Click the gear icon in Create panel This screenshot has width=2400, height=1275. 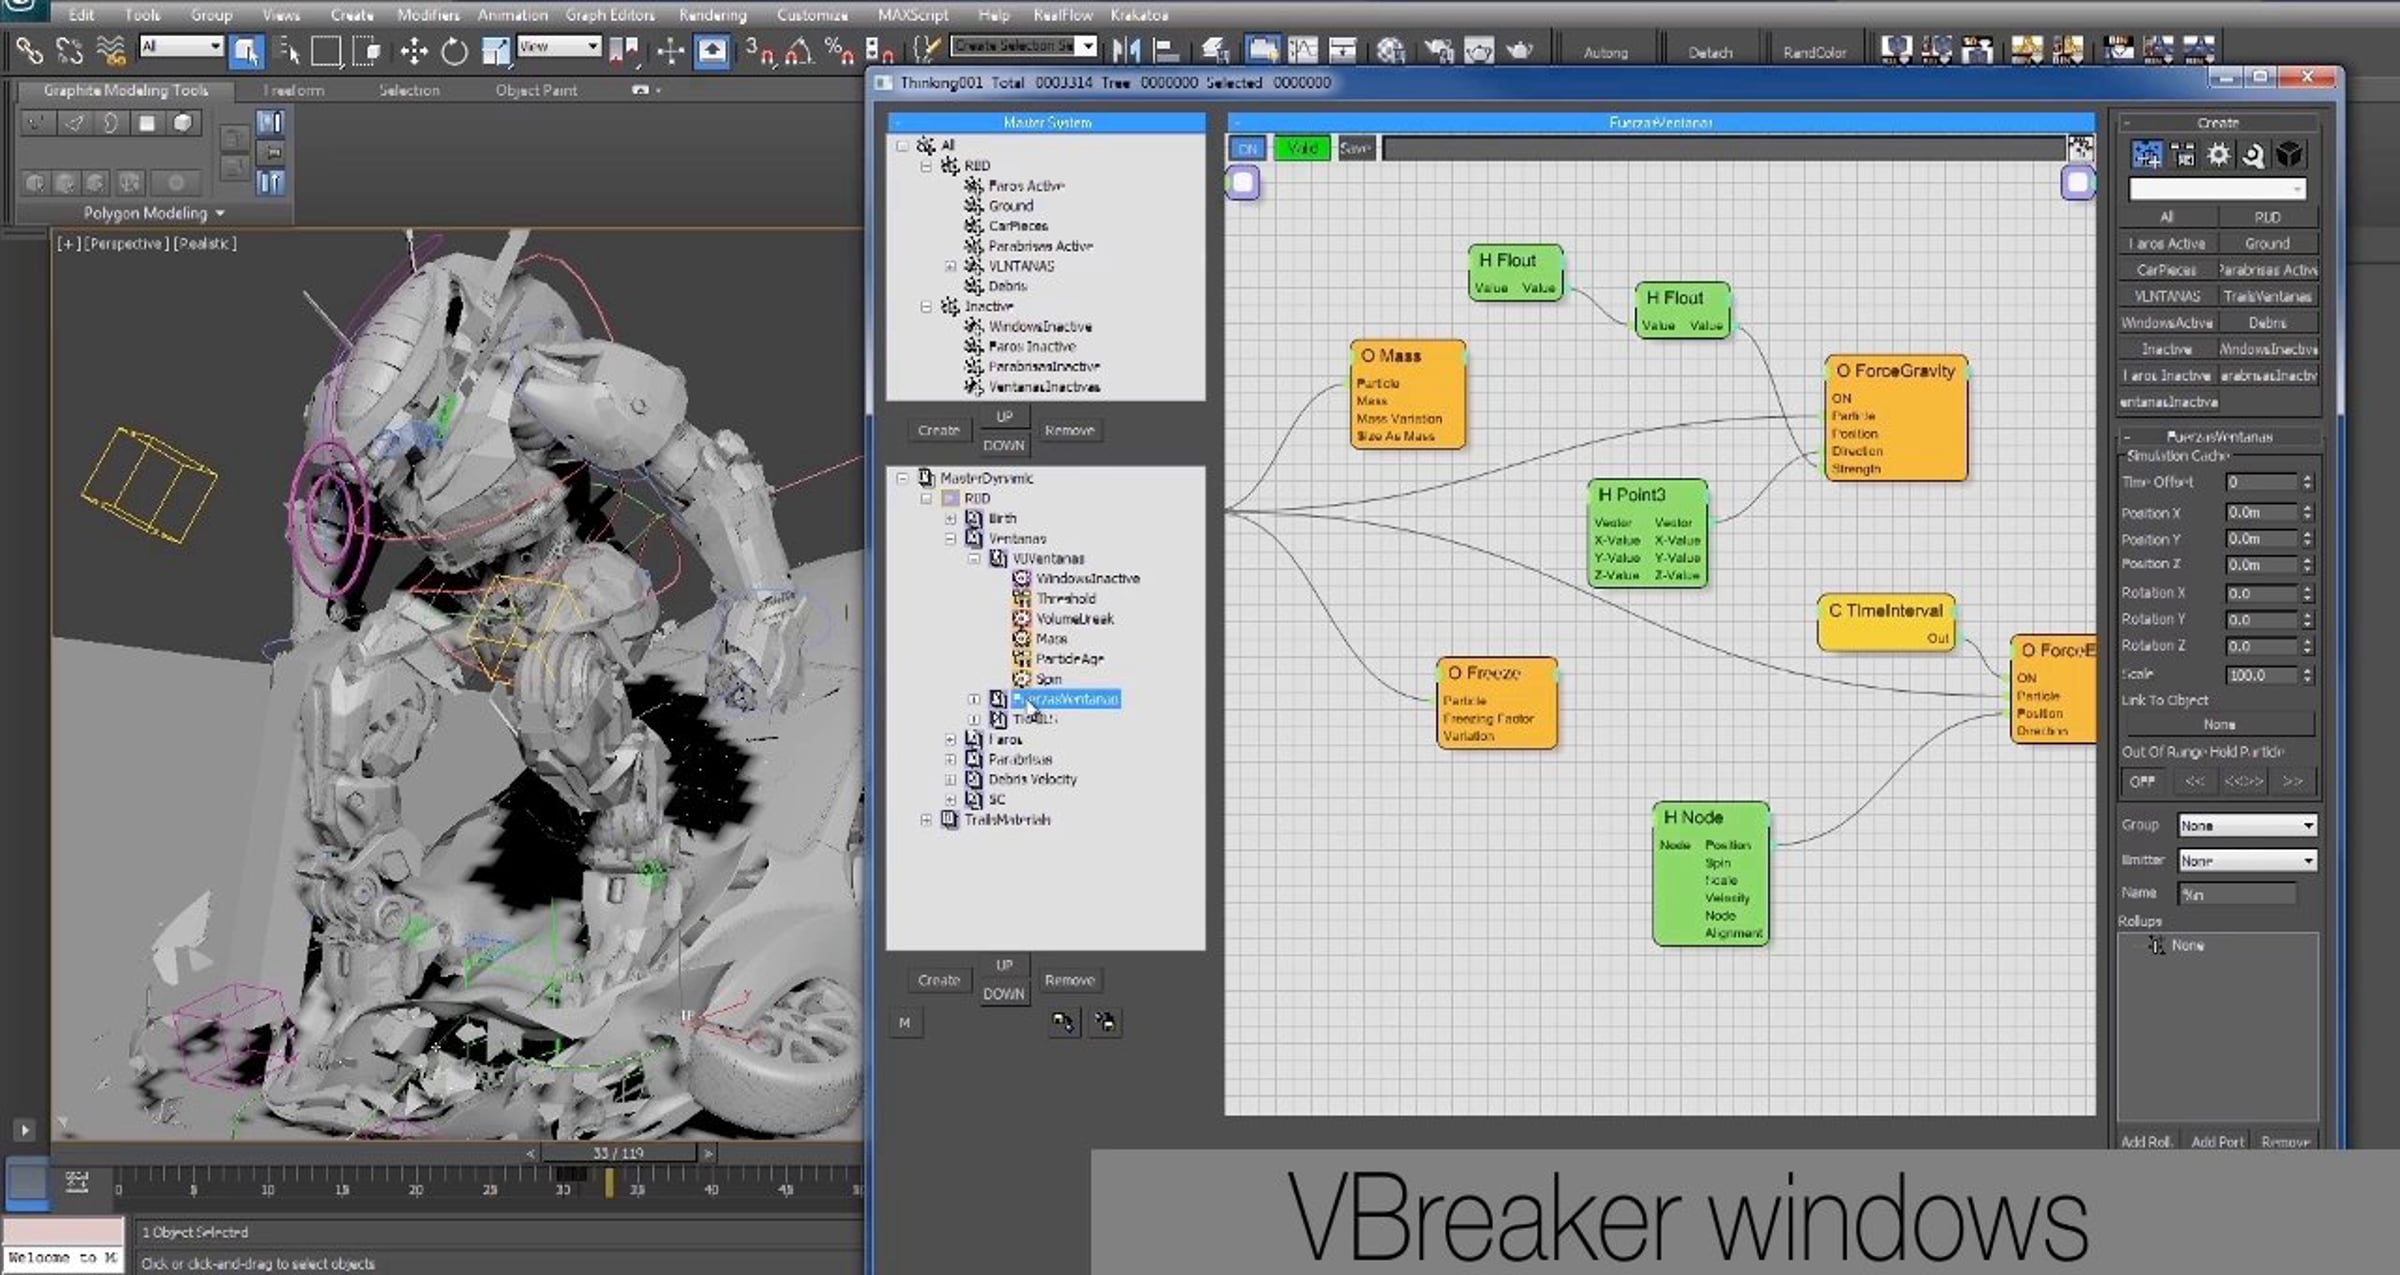[x=2218, y=155]
